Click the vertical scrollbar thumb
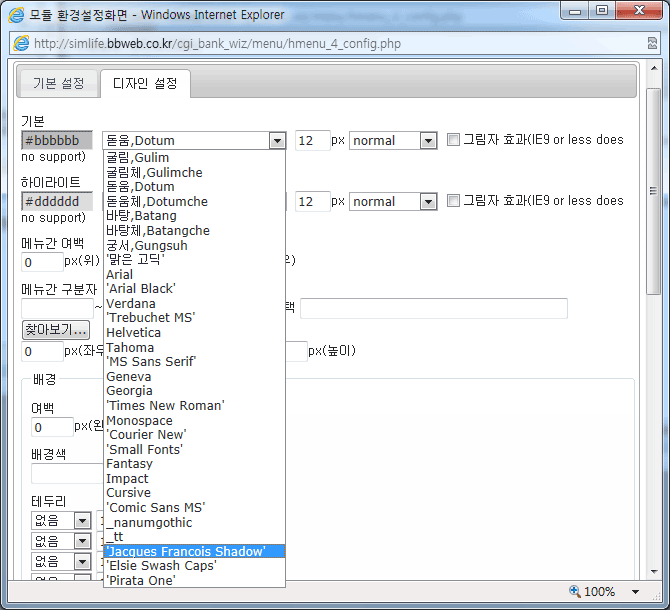This screenshot has height=610, width=670. [x=653, y=191]
